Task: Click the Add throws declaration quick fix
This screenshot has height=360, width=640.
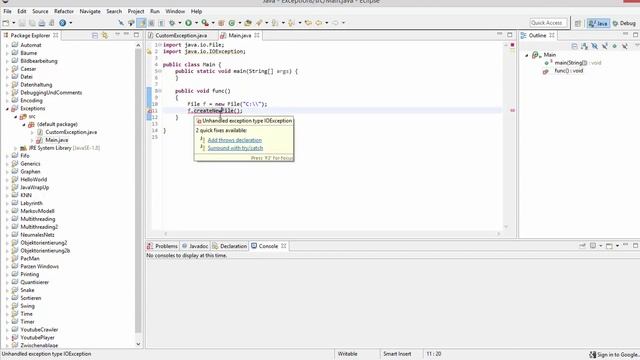Action: (235, 140)
